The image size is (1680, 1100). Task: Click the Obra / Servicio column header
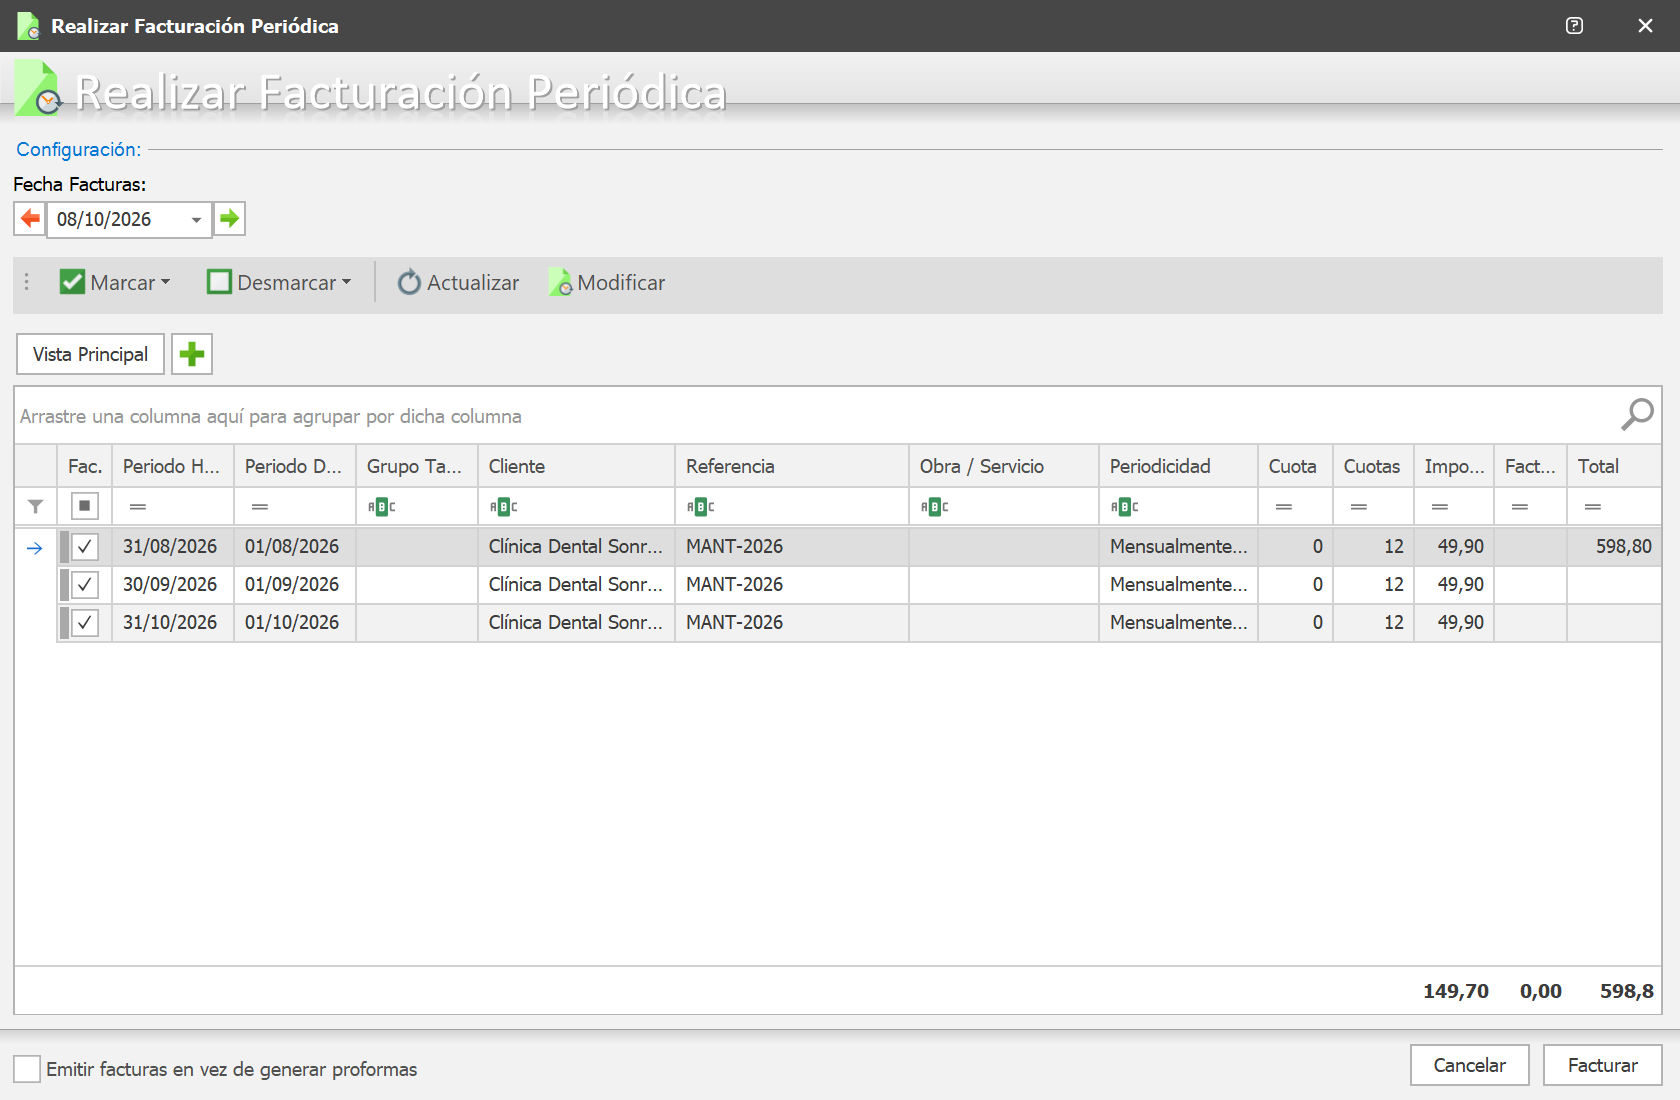(1004, 466)
